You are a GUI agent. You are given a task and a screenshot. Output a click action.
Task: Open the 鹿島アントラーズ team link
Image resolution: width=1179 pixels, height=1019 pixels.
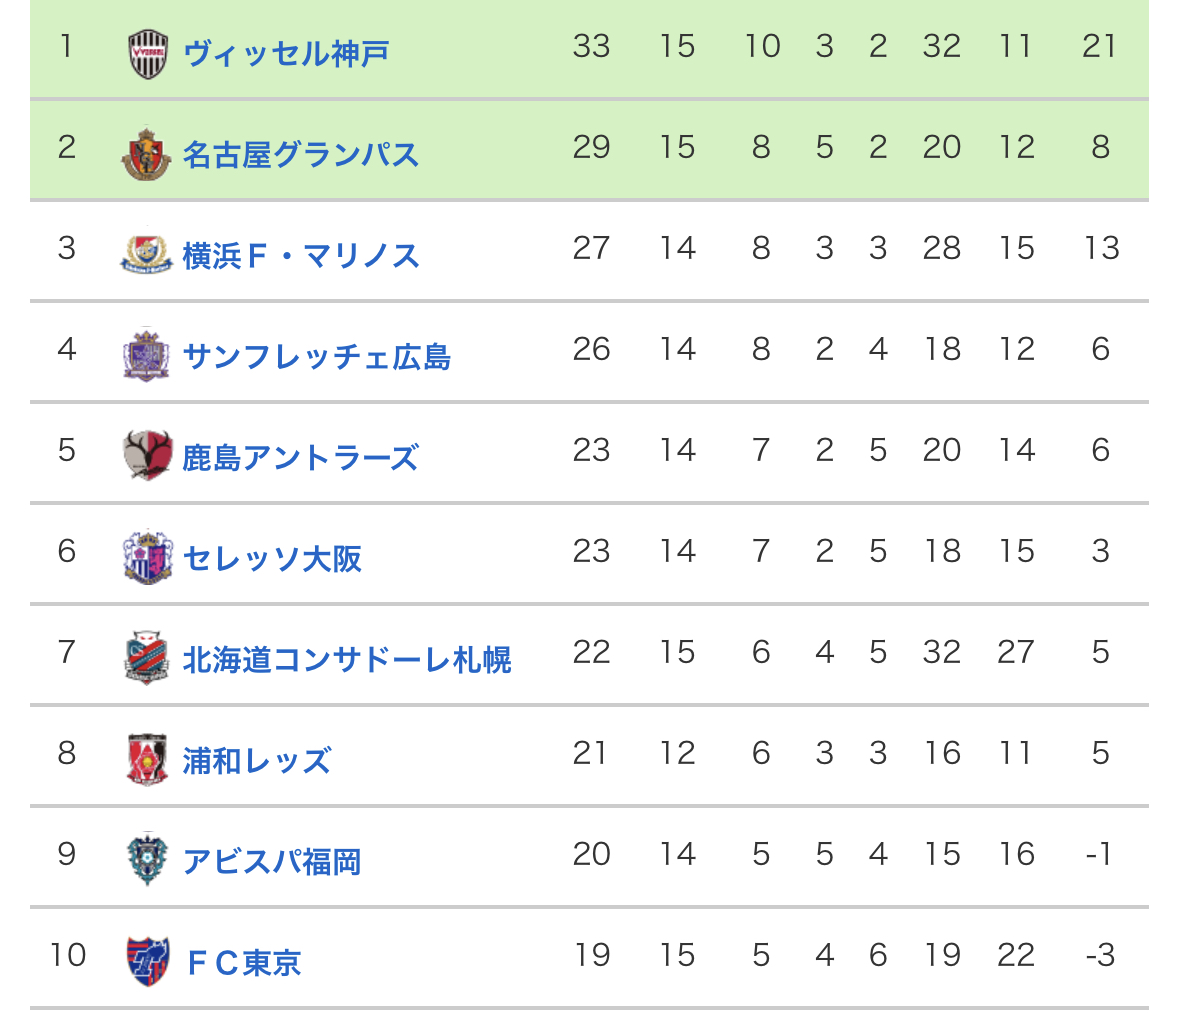pos(300,458)
